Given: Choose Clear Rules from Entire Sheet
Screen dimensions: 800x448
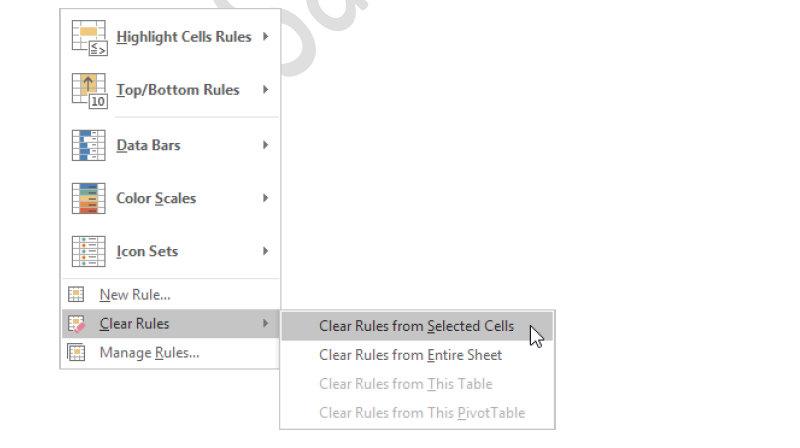Looking at the screenshot, I should [x=410, y=355].
